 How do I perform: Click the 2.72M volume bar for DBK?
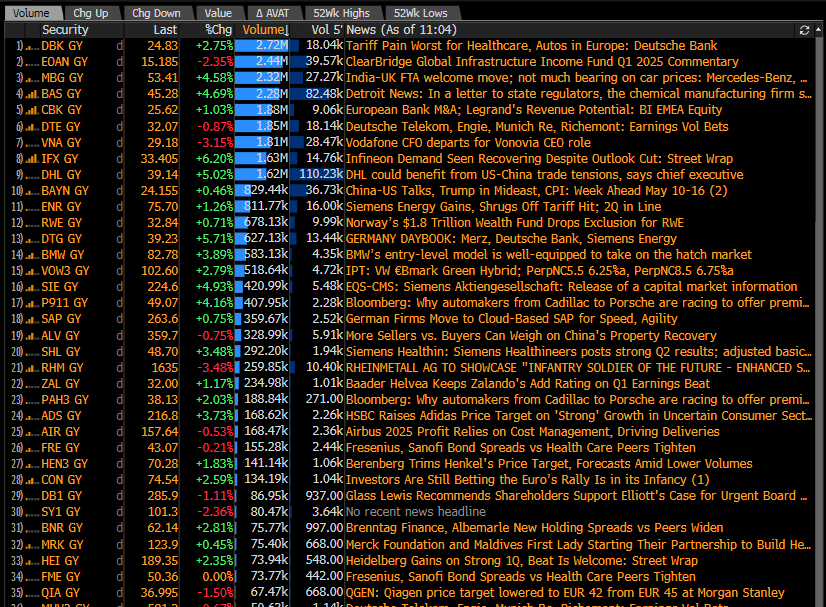click(262, 46)
